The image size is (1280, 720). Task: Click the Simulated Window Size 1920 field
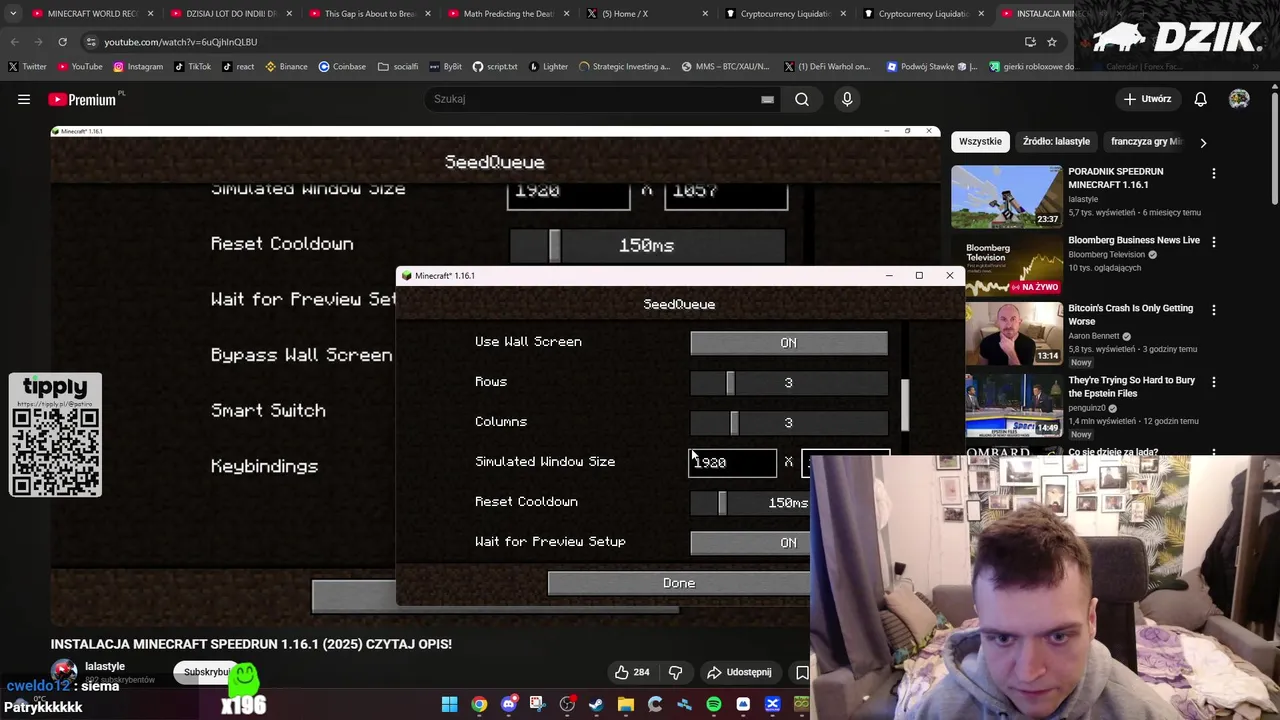click(x=732, y=463)
